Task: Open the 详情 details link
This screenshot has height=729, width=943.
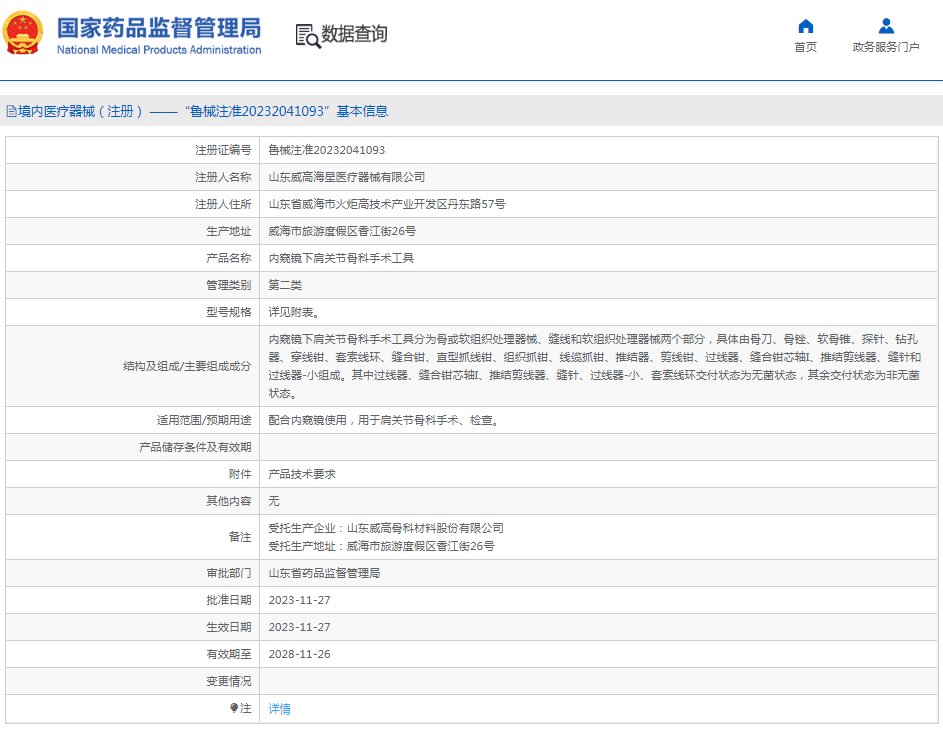Action: pos(280,709)
